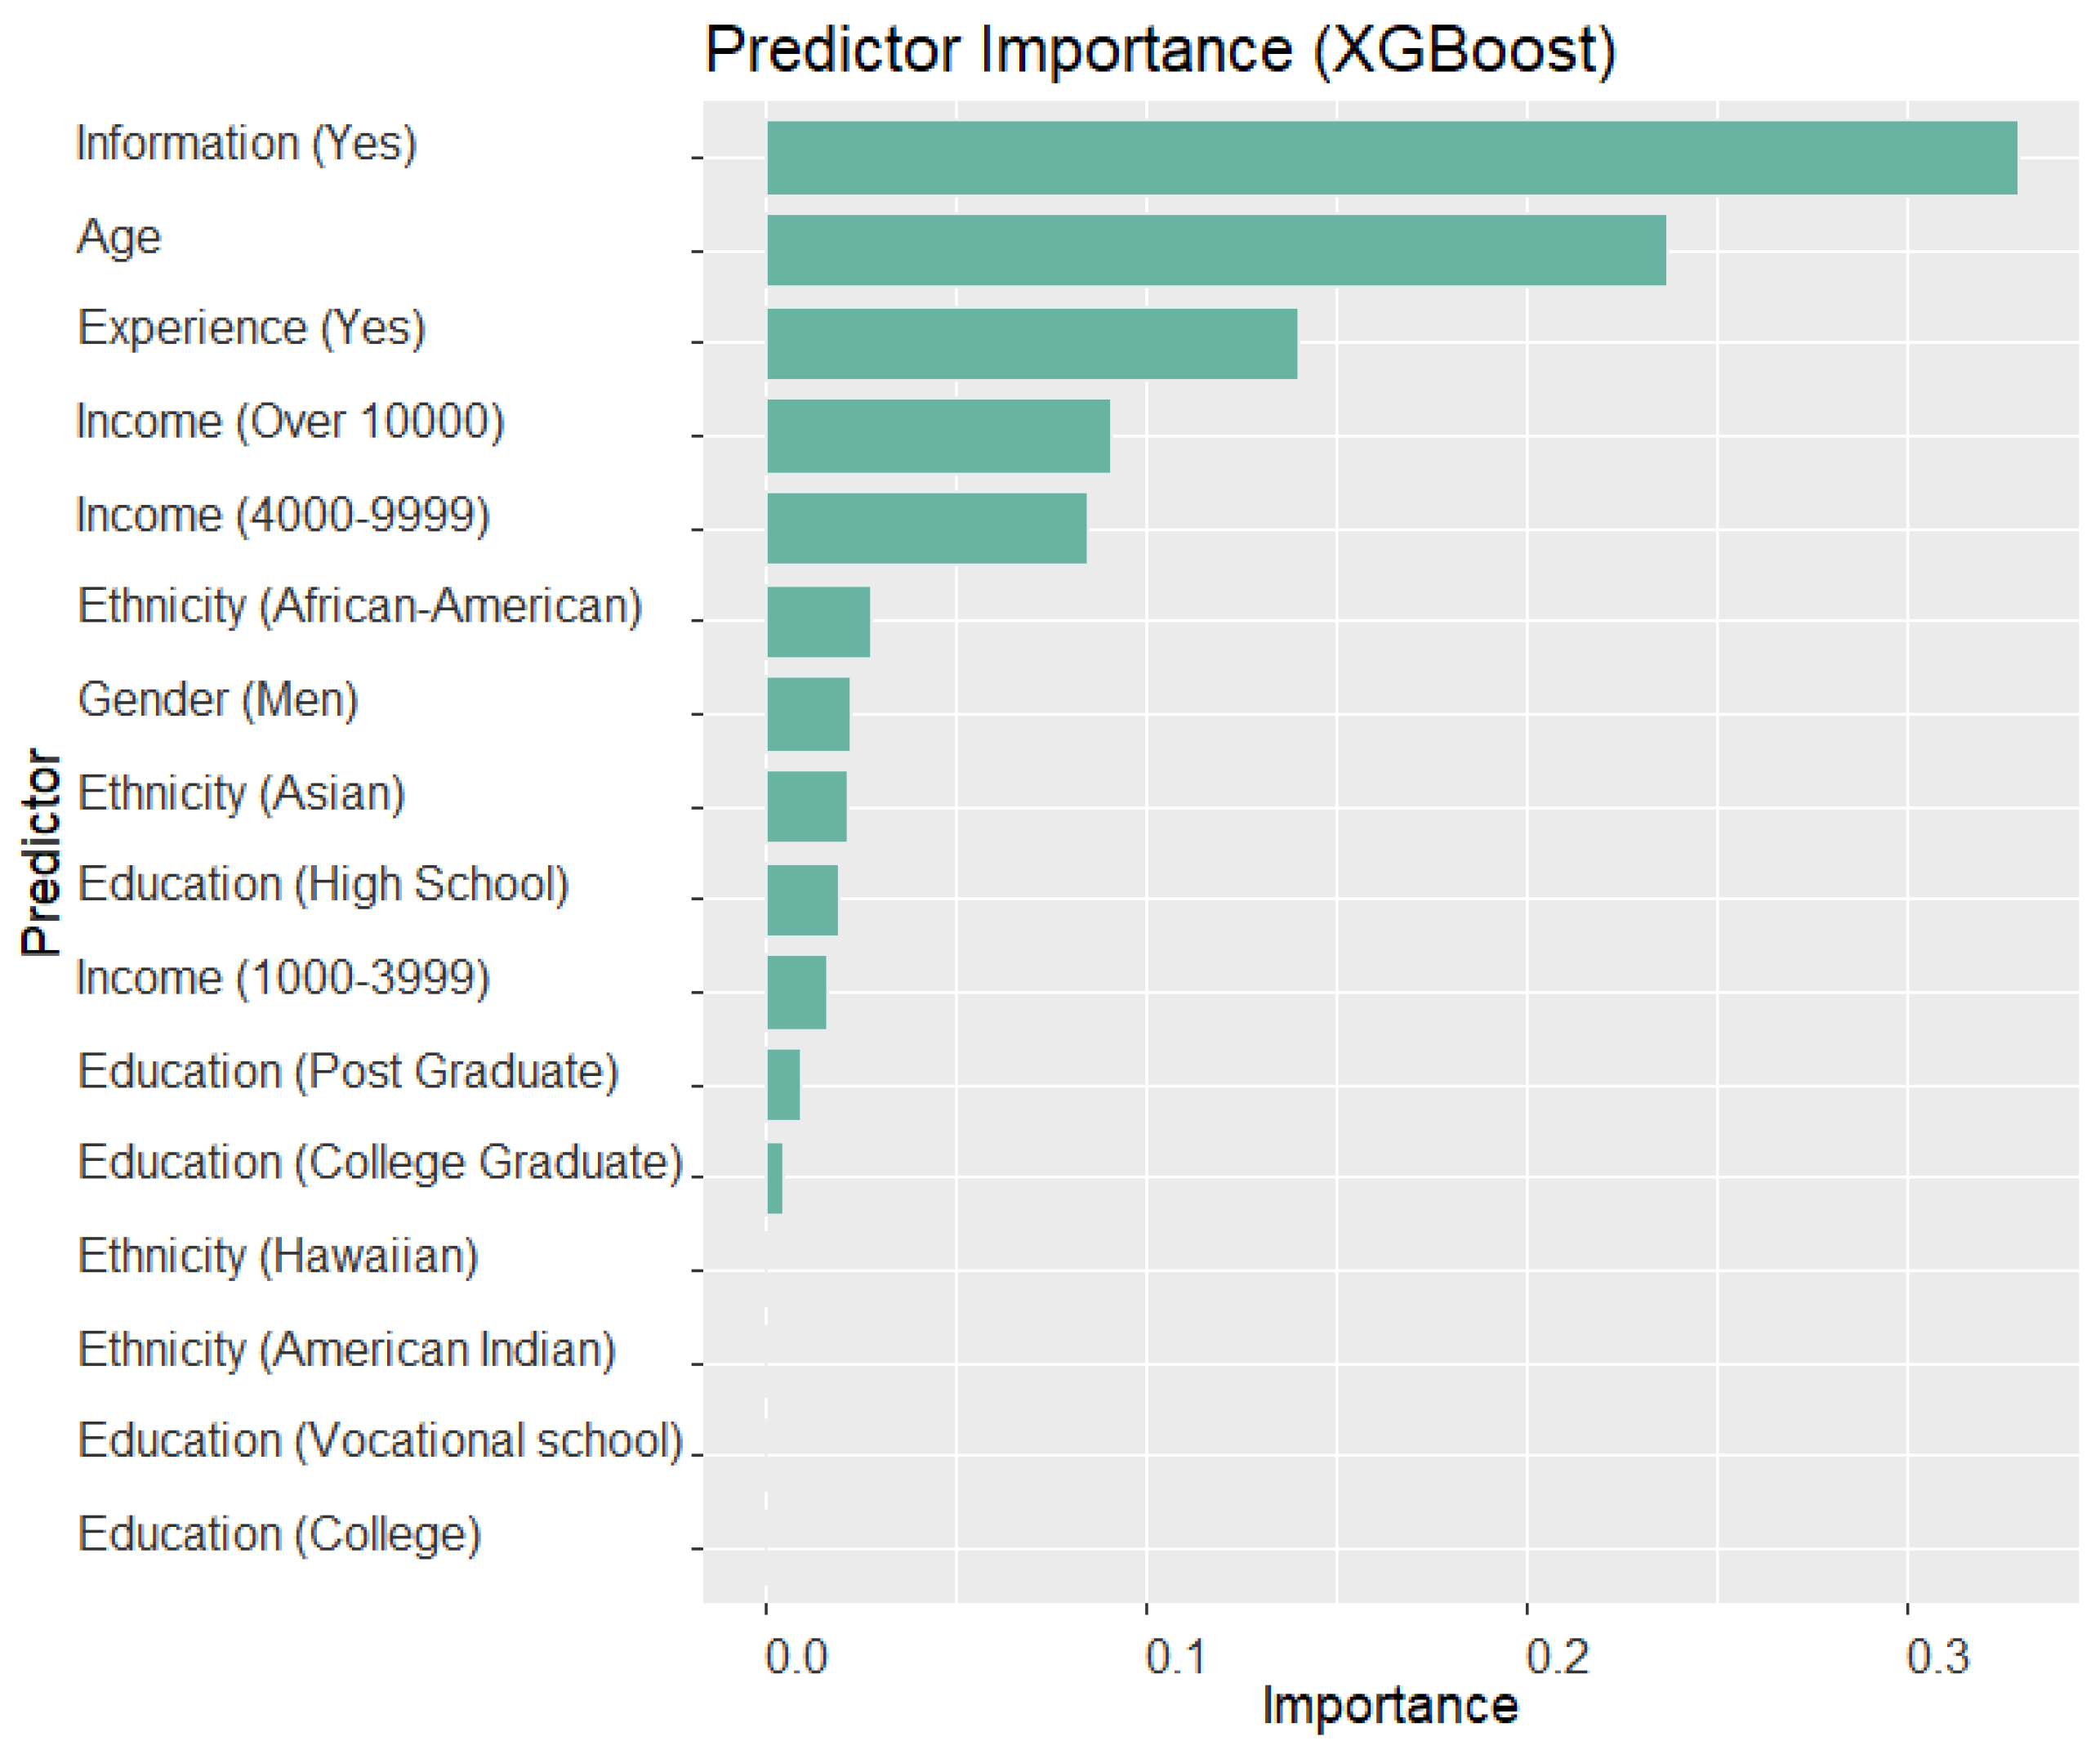Viewport: 2100px width, 1750px height.
Task: Click the Education (Vocational school) label
Action: pos(380,1441)
